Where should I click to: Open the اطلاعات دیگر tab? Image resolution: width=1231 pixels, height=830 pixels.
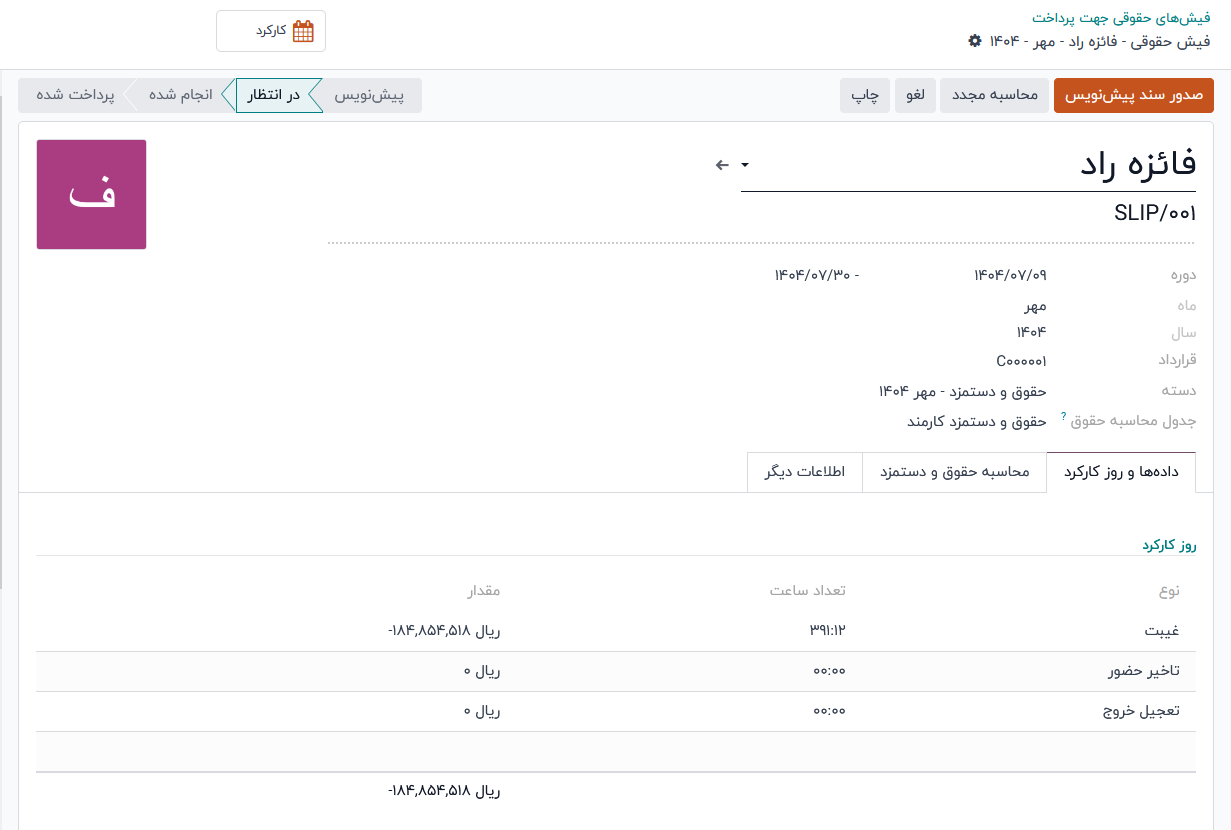pos(805,472)
